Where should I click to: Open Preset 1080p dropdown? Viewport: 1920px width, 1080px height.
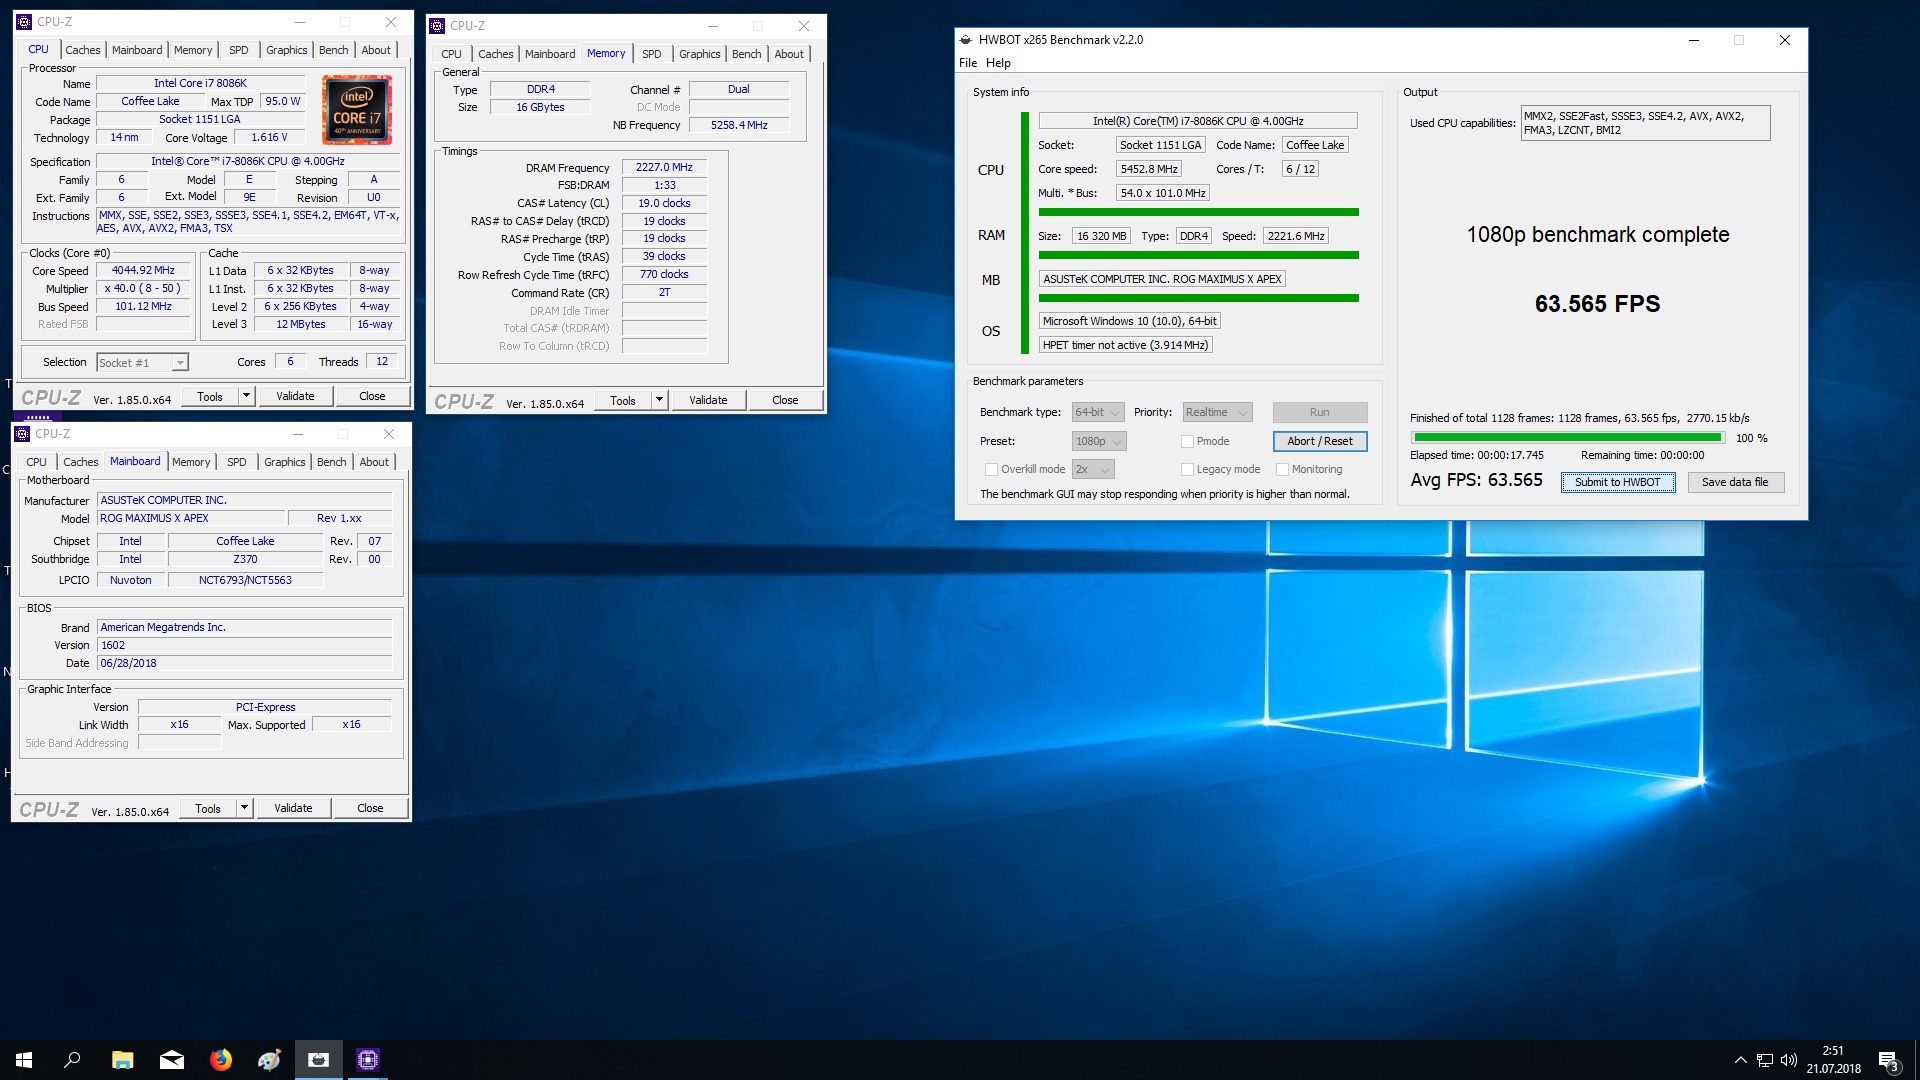coord(1099,441)
